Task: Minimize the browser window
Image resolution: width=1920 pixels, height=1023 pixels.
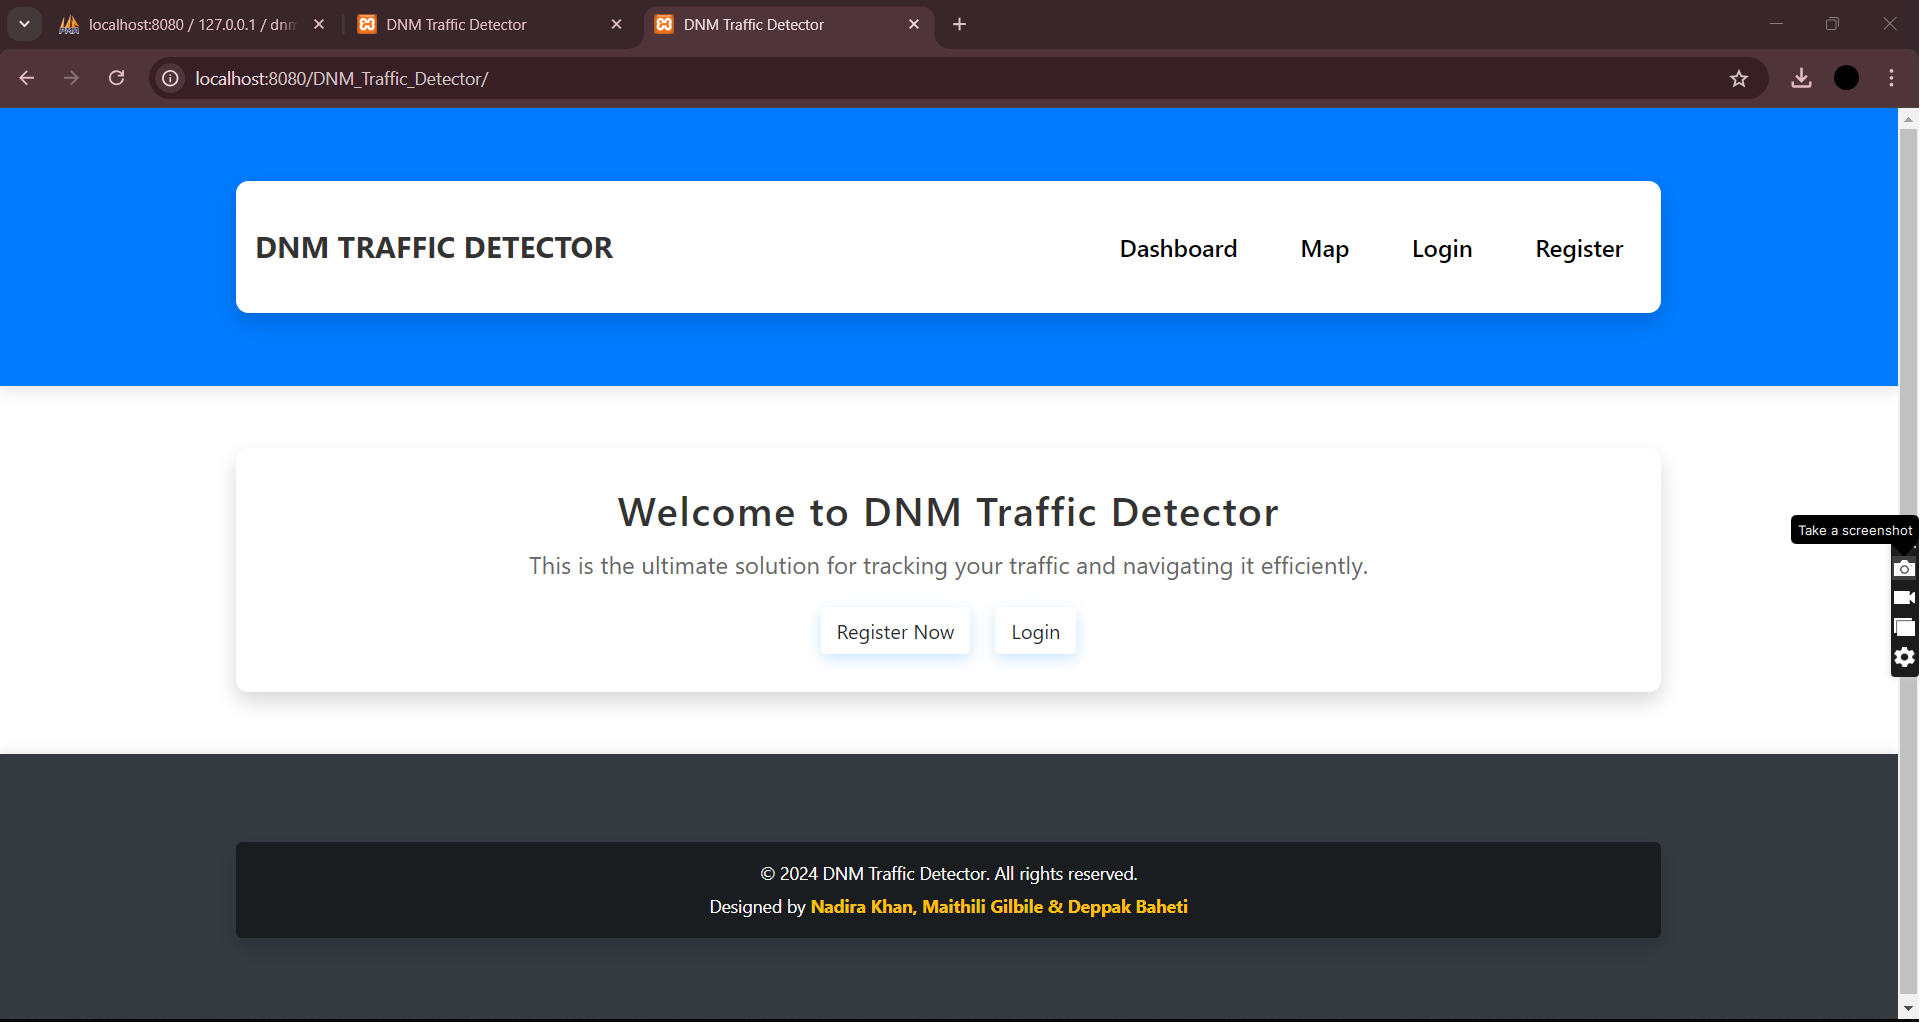Action: click(x=1776, y=24)
